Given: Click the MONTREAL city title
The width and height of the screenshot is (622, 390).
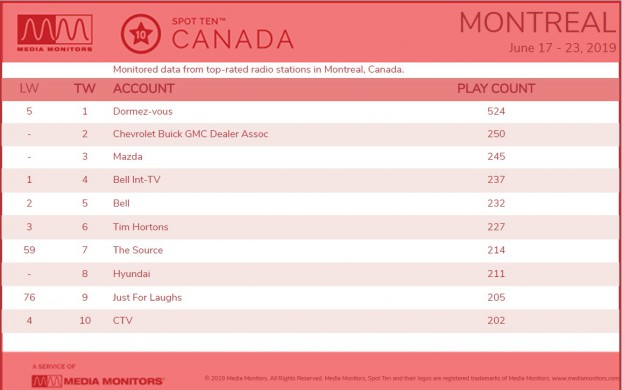Looking at the screenshot, I should 538,23.
